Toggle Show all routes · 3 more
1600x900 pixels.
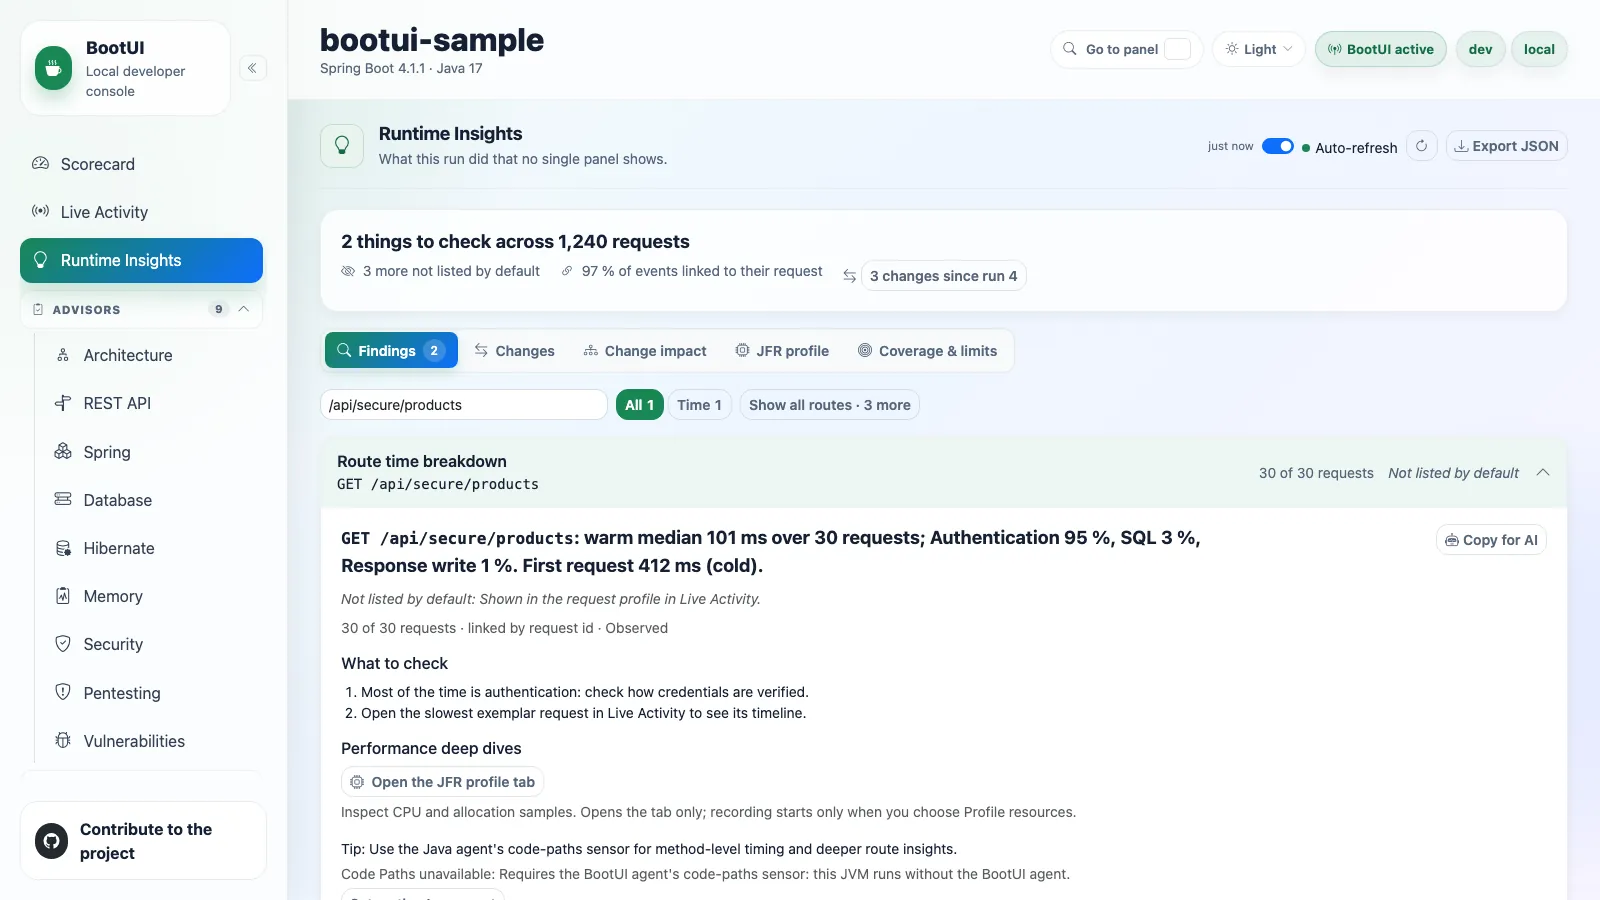pos(829,405)
